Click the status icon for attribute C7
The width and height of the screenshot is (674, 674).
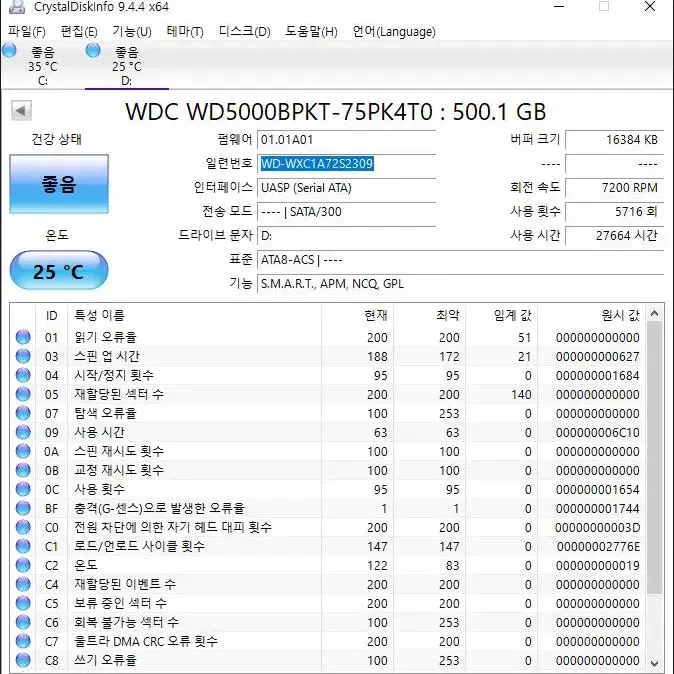click(x=23, y=641)
